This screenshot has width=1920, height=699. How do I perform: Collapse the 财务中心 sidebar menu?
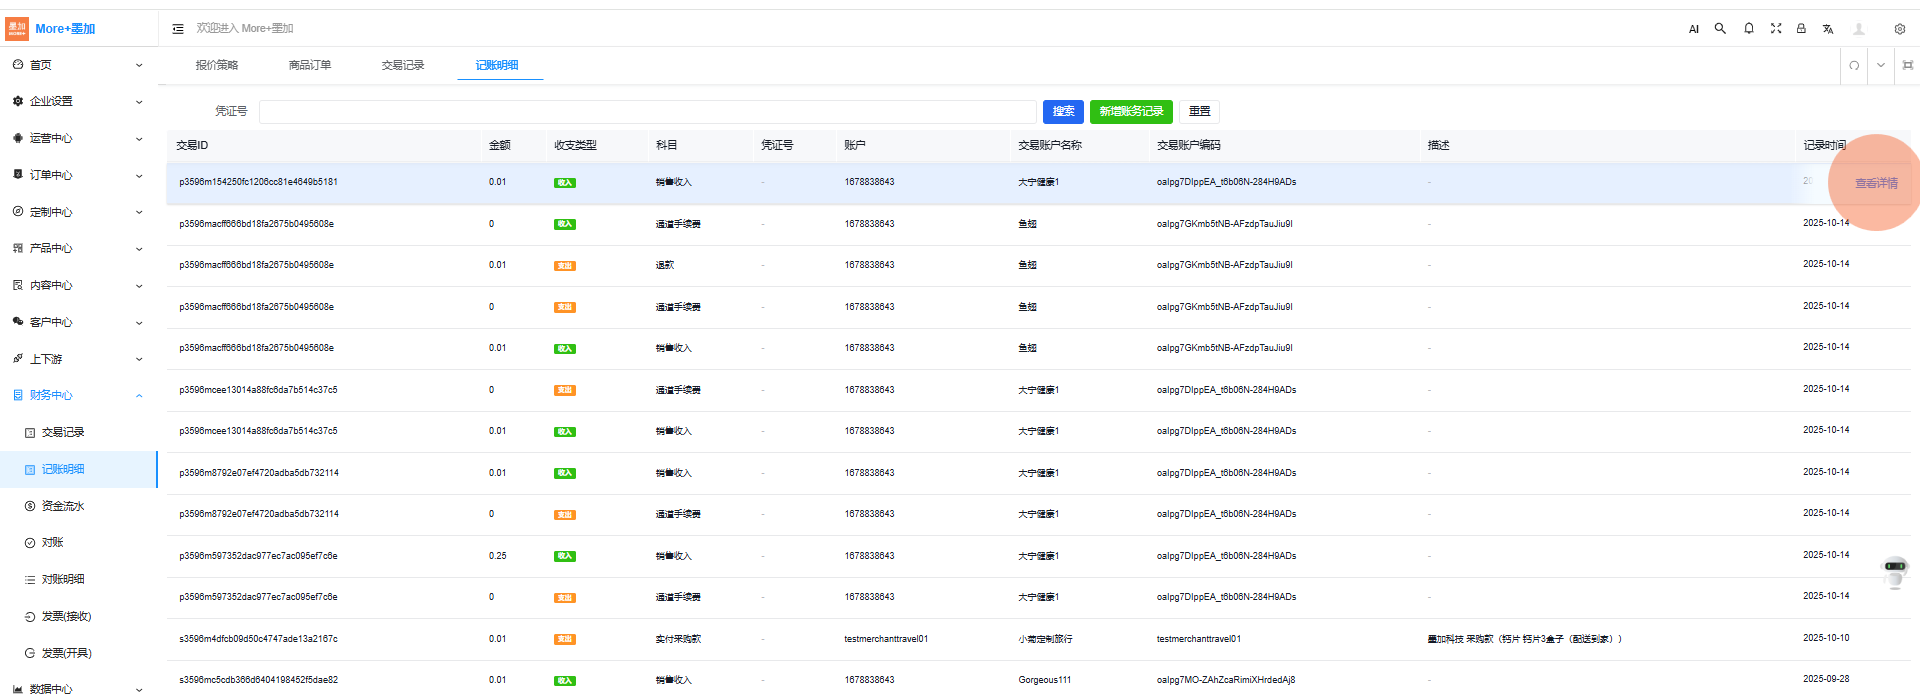(x=78, y=395)
